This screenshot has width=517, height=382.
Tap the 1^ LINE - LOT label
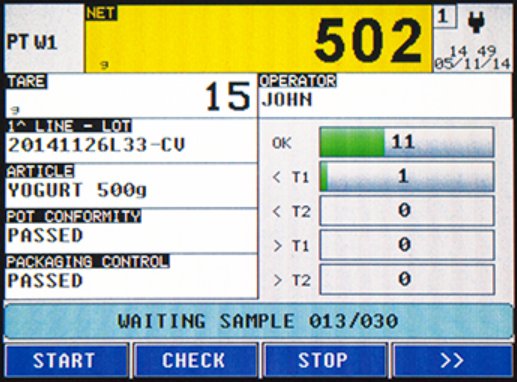pos(69,126)
